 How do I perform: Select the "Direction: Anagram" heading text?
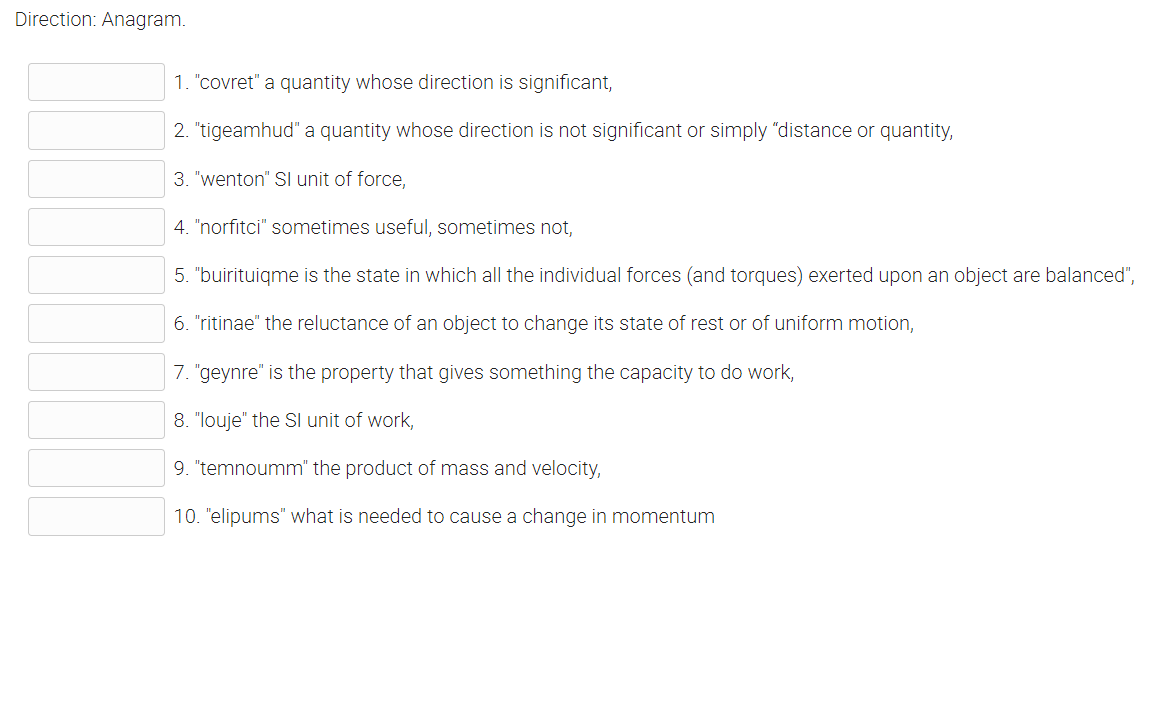(x=100, y=19)
